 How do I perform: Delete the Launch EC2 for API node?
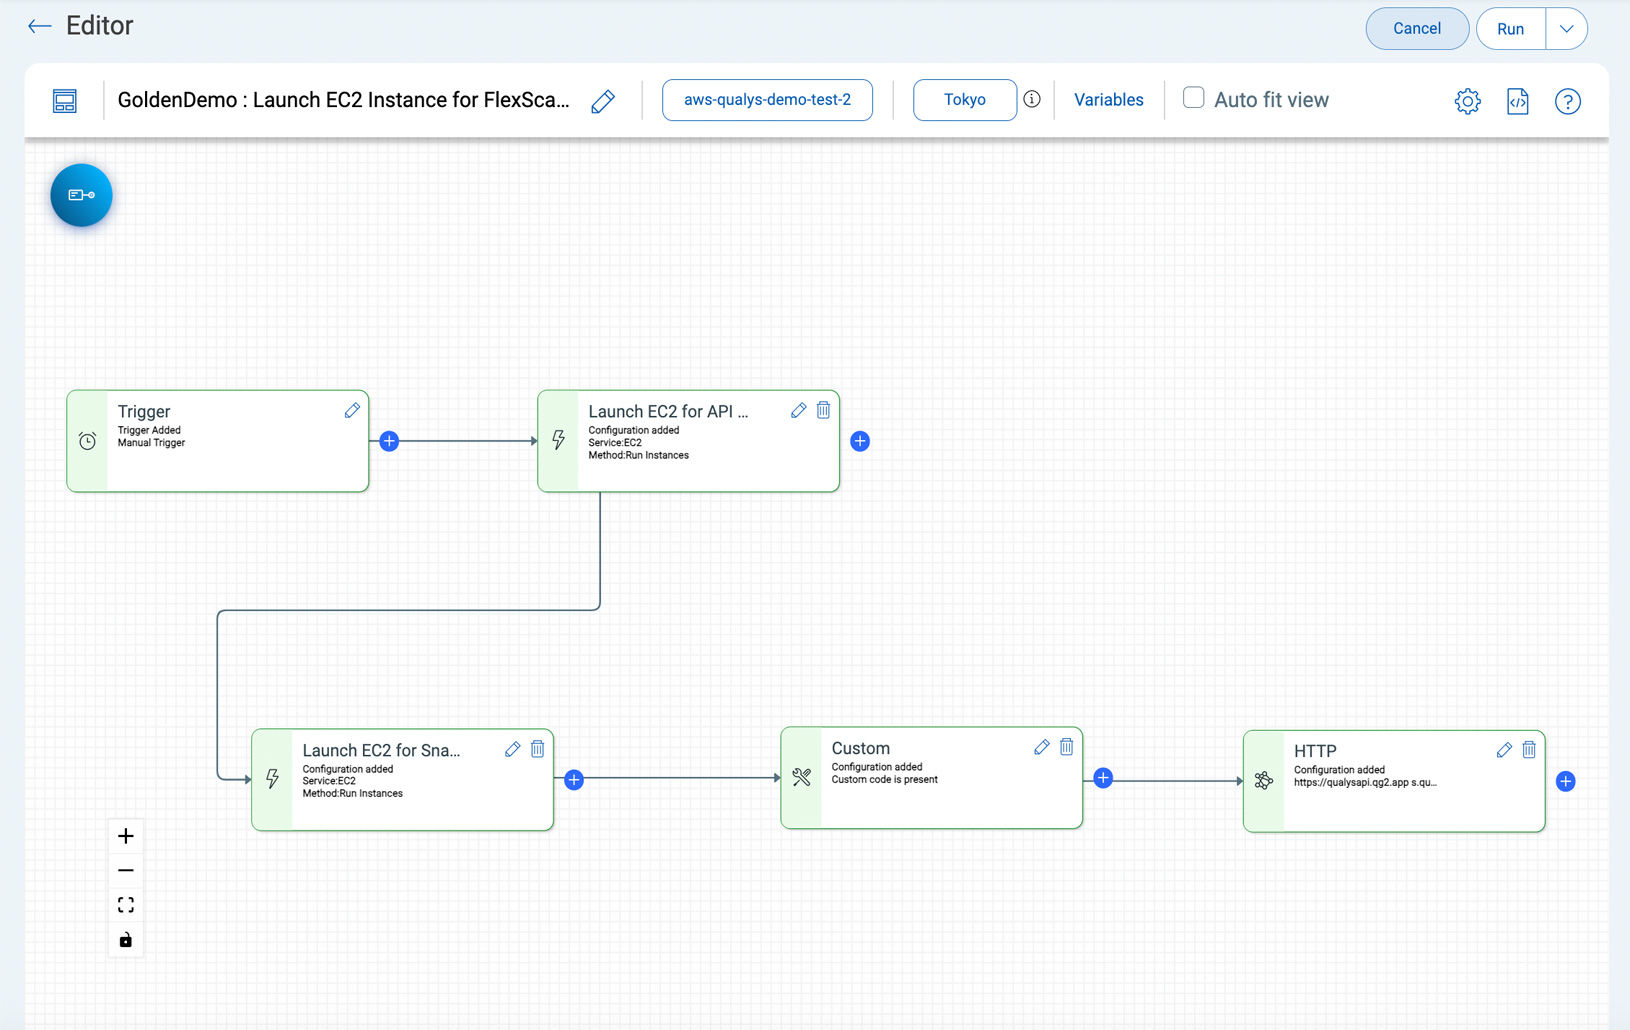(823, 410)
